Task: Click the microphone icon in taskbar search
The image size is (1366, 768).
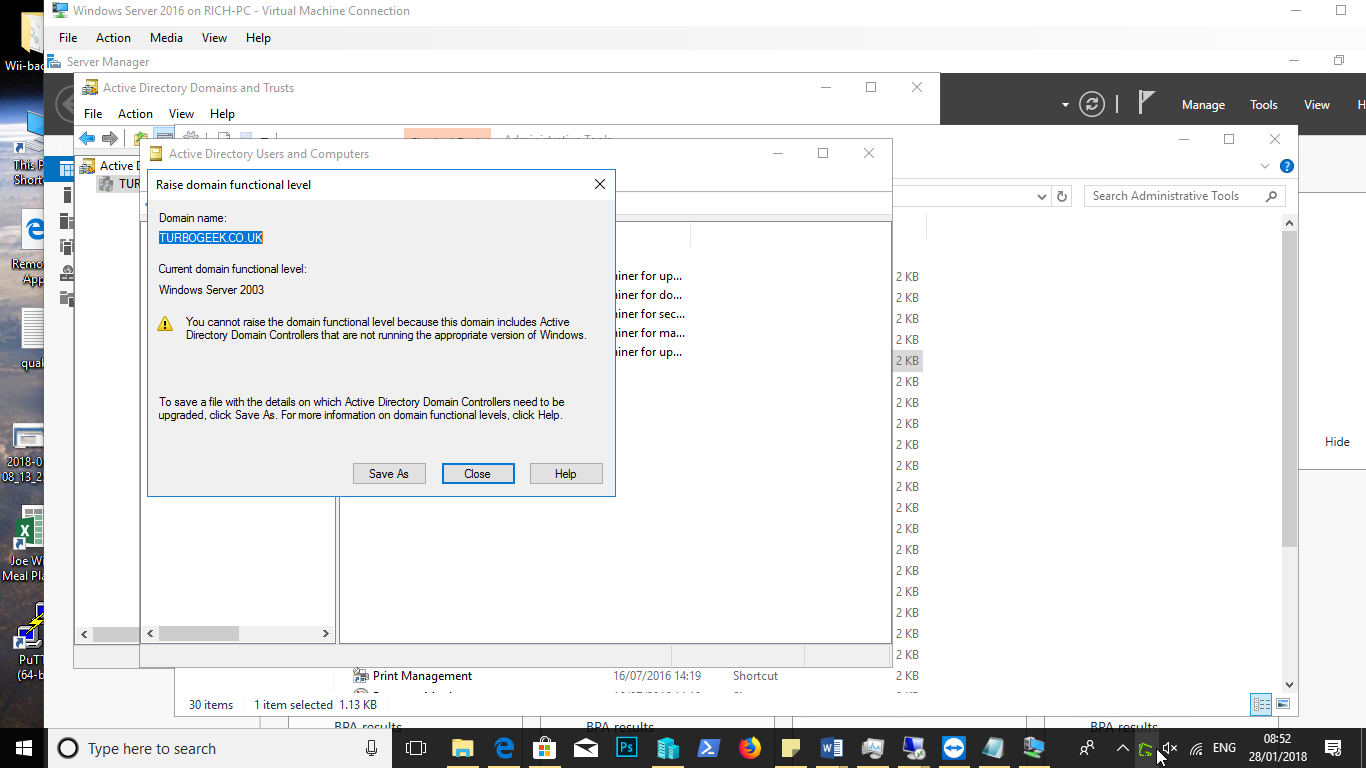Action: tap(372, 748)
